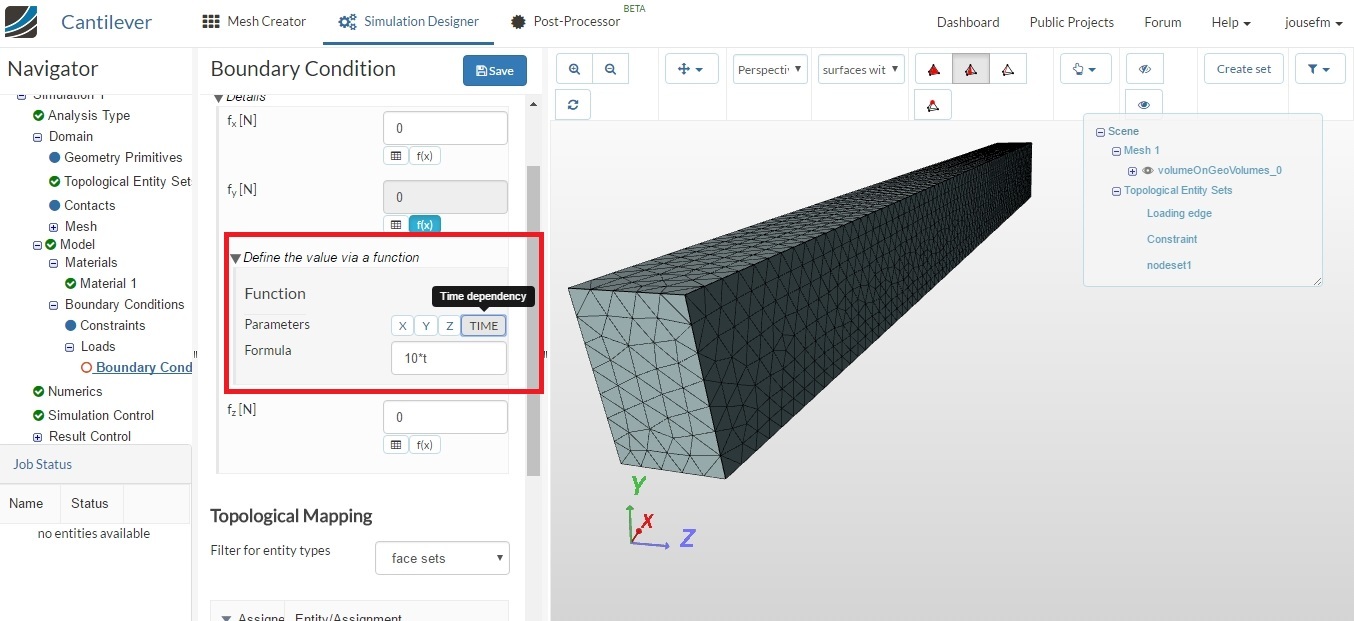Screen dimensions: 1354x621
Task: Click the SimScale logo icon
Action: tap(21, 21)
